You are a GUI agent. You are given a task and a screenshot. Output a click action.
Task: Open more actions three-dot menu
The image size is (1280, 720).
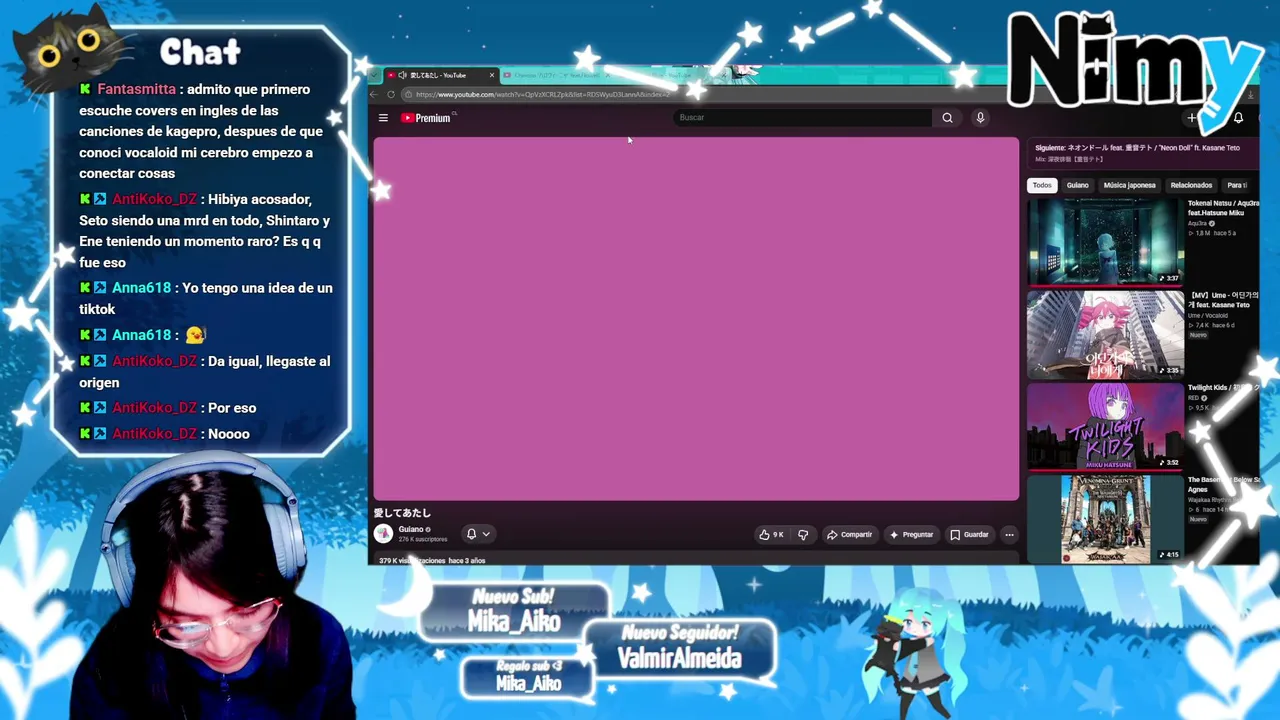pos(1009,535)
